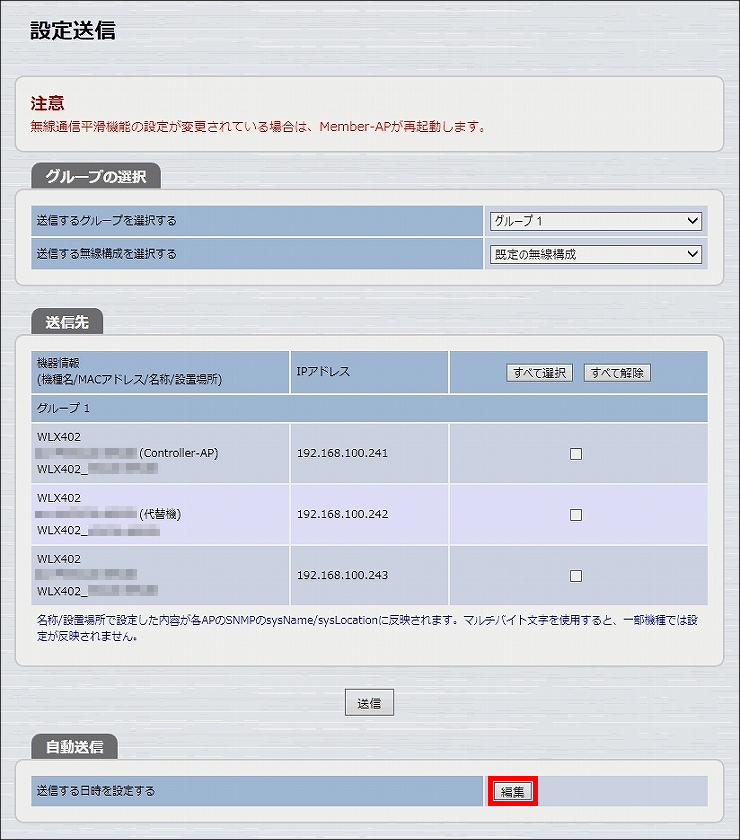This screenshot has height=840, width=740.
Task: Click the 送信 button
Action: (x=369, y=703)
